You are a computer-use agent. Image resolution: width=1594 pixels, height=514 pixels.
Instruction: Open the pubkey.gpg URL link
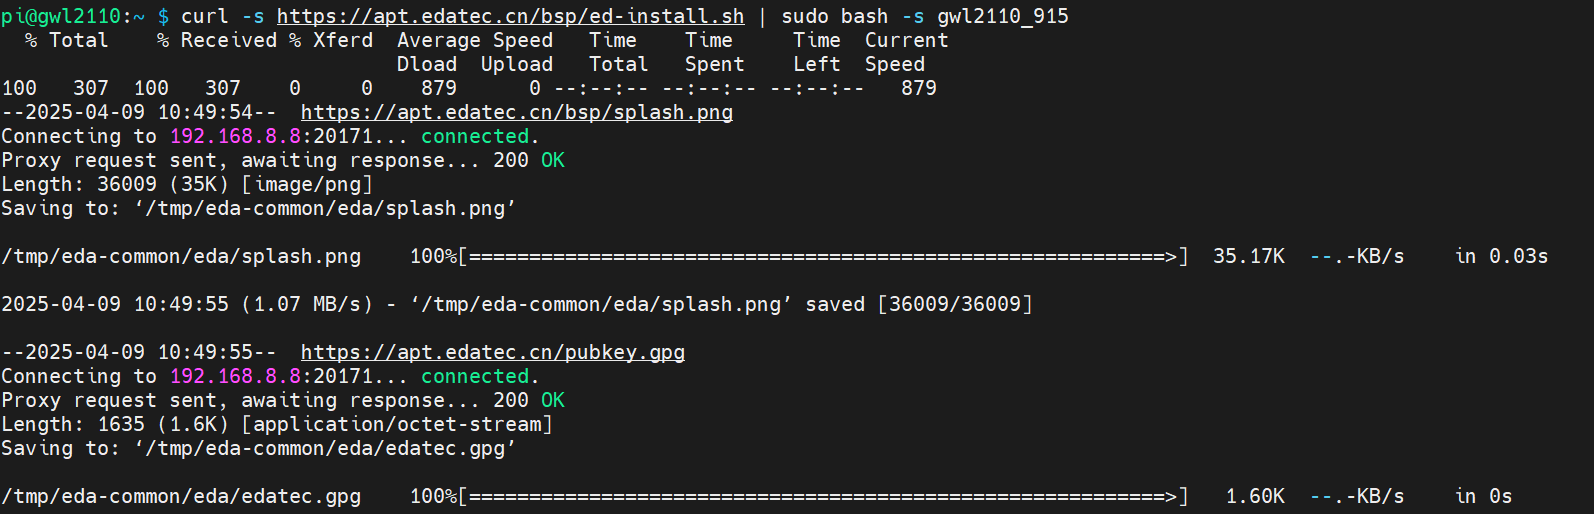[492, 352]
